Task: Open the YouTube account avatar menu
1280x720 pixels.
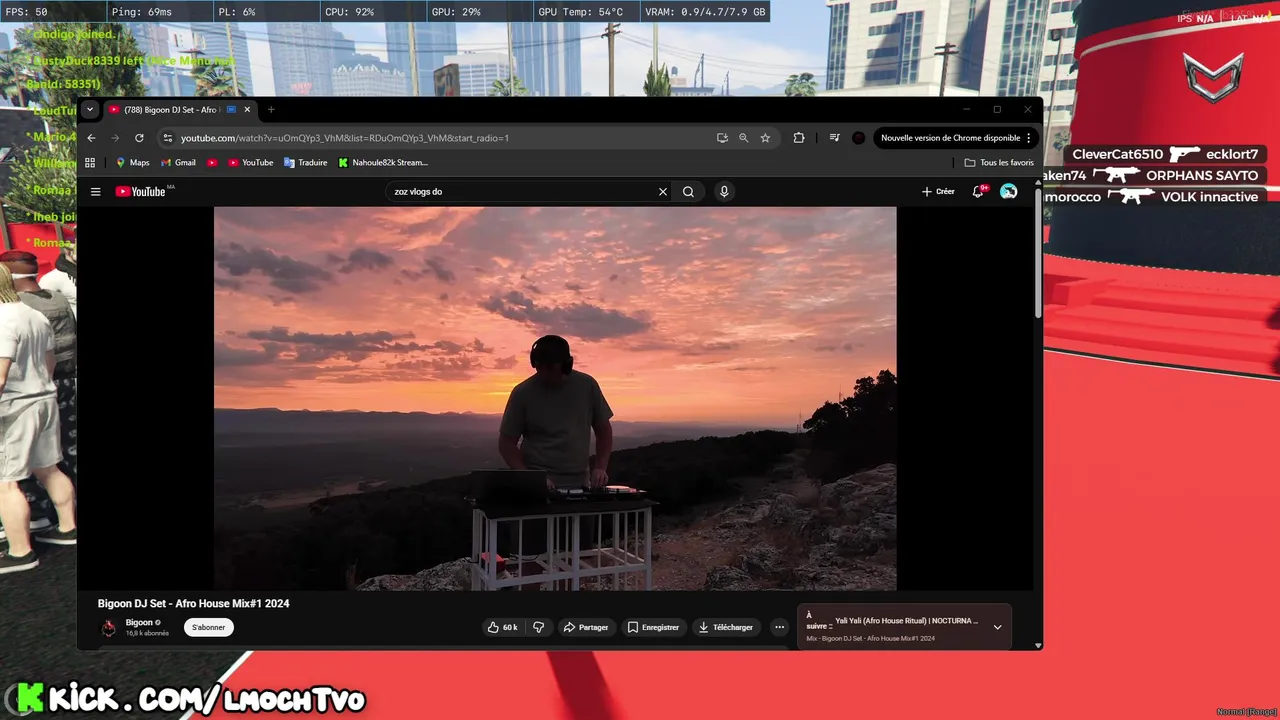Action: pyautogui.click(x=1008, y=191)
